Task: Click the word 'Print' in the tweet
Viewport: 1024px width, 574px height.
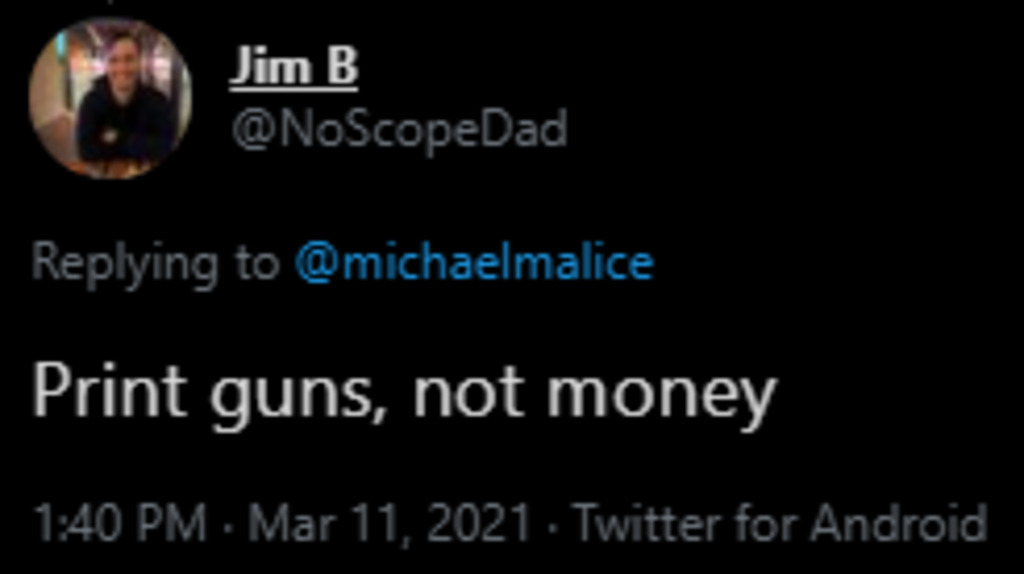Action: (110, 391)
